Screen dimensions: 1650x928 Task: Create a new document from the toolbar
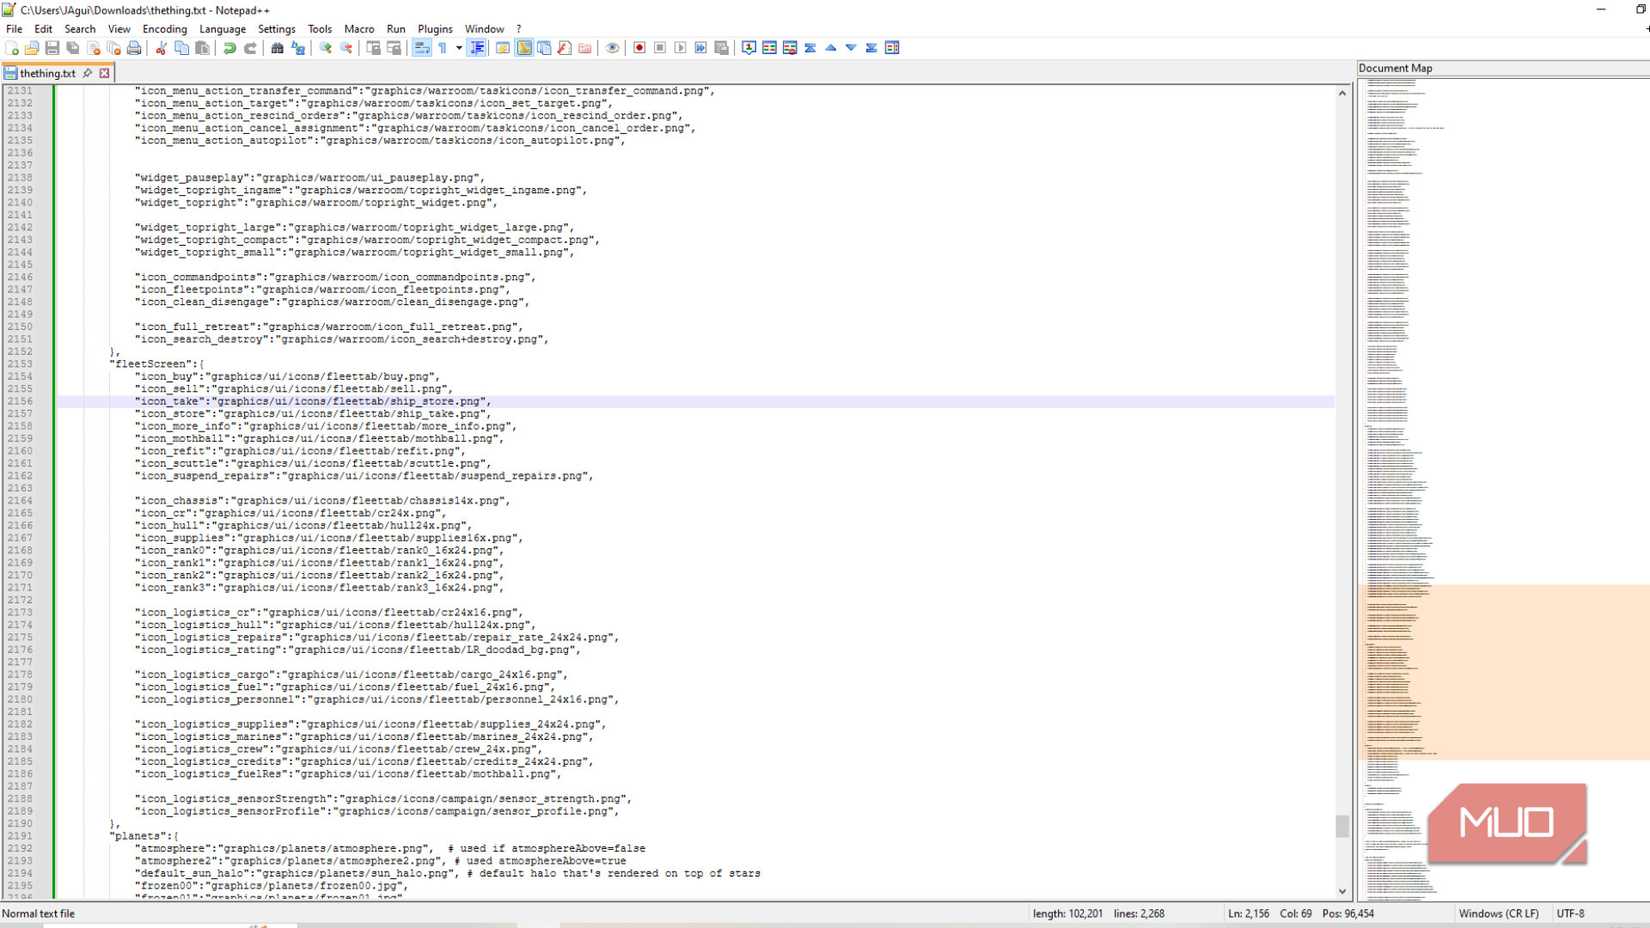(12, 48)
